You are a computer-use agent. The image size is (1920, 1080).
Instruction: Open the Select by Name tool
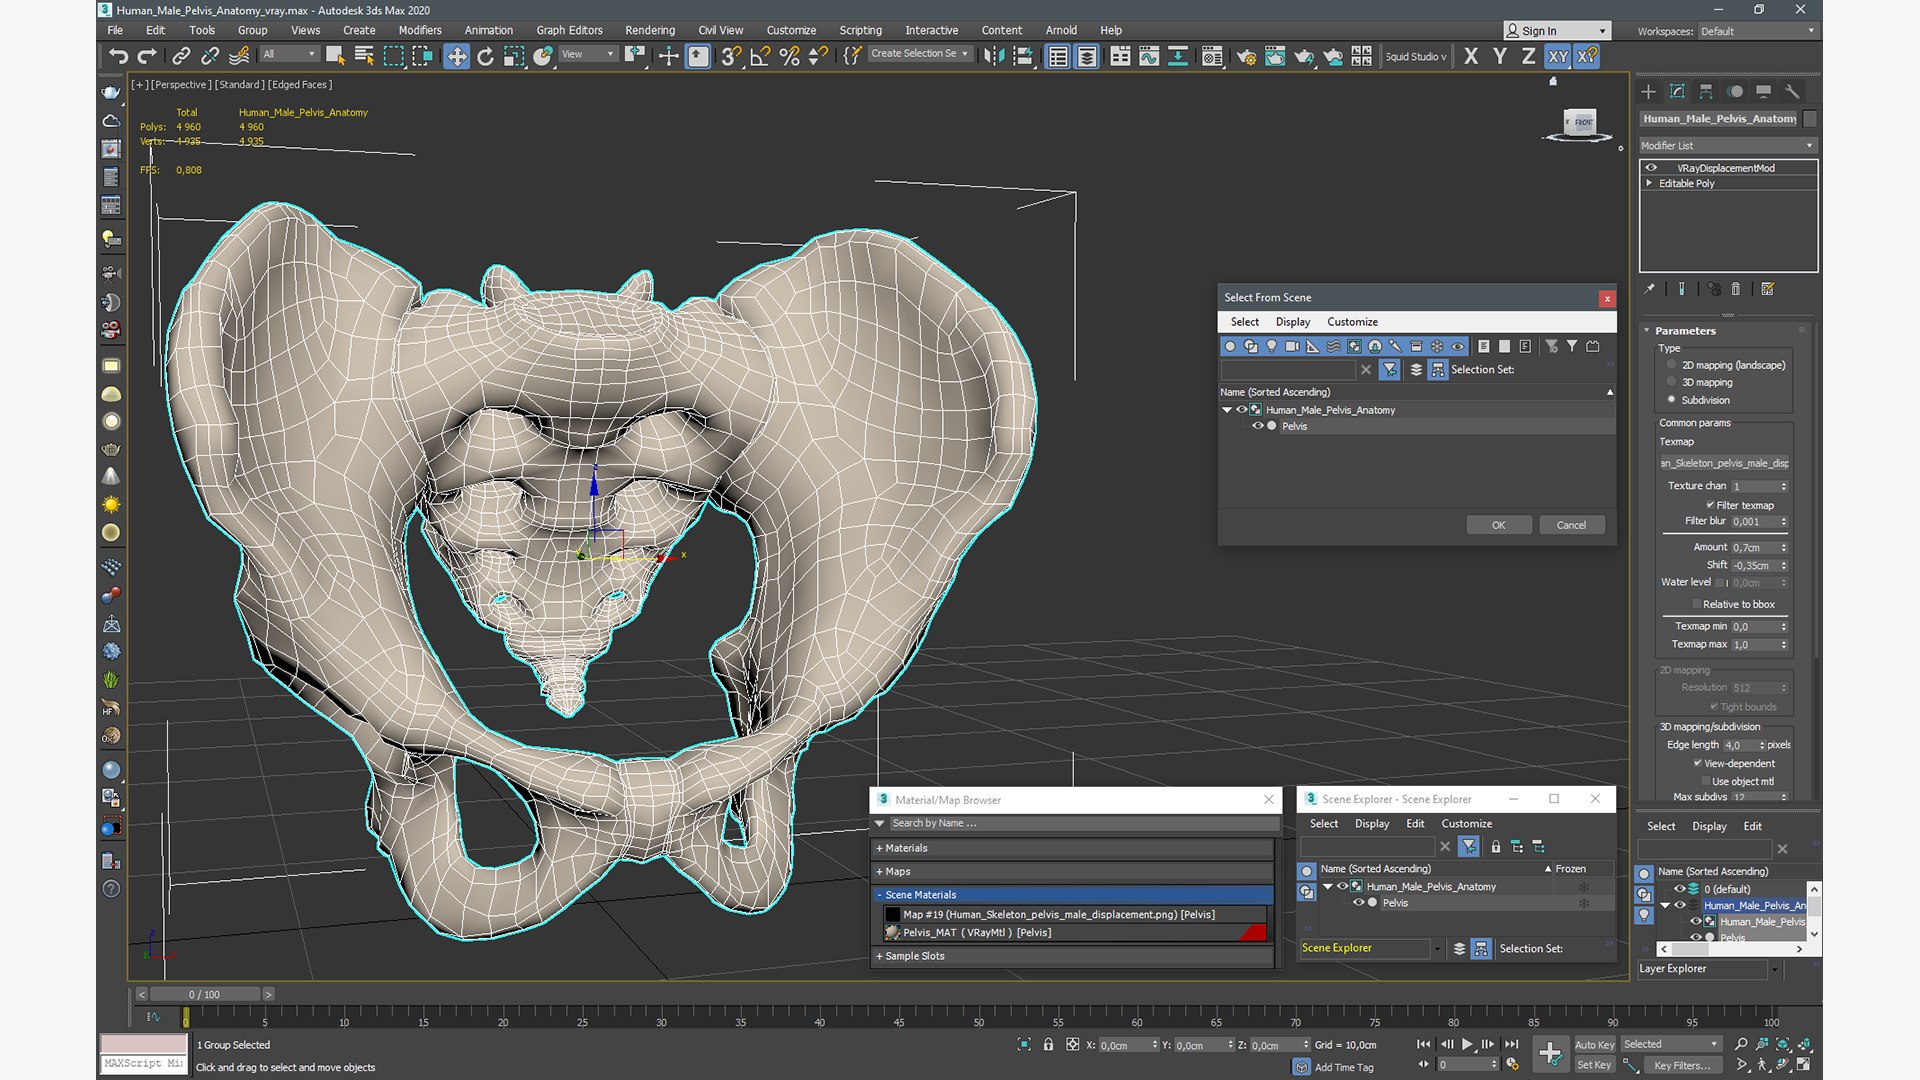coord(364,56)
